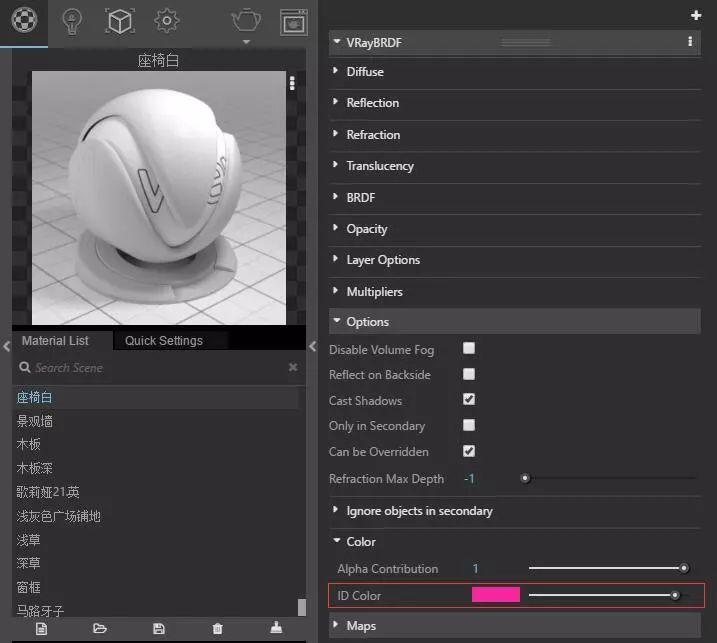This screenshot has width=717, height=643.
Task: Collapse the Color subsection
Action: 337,541
